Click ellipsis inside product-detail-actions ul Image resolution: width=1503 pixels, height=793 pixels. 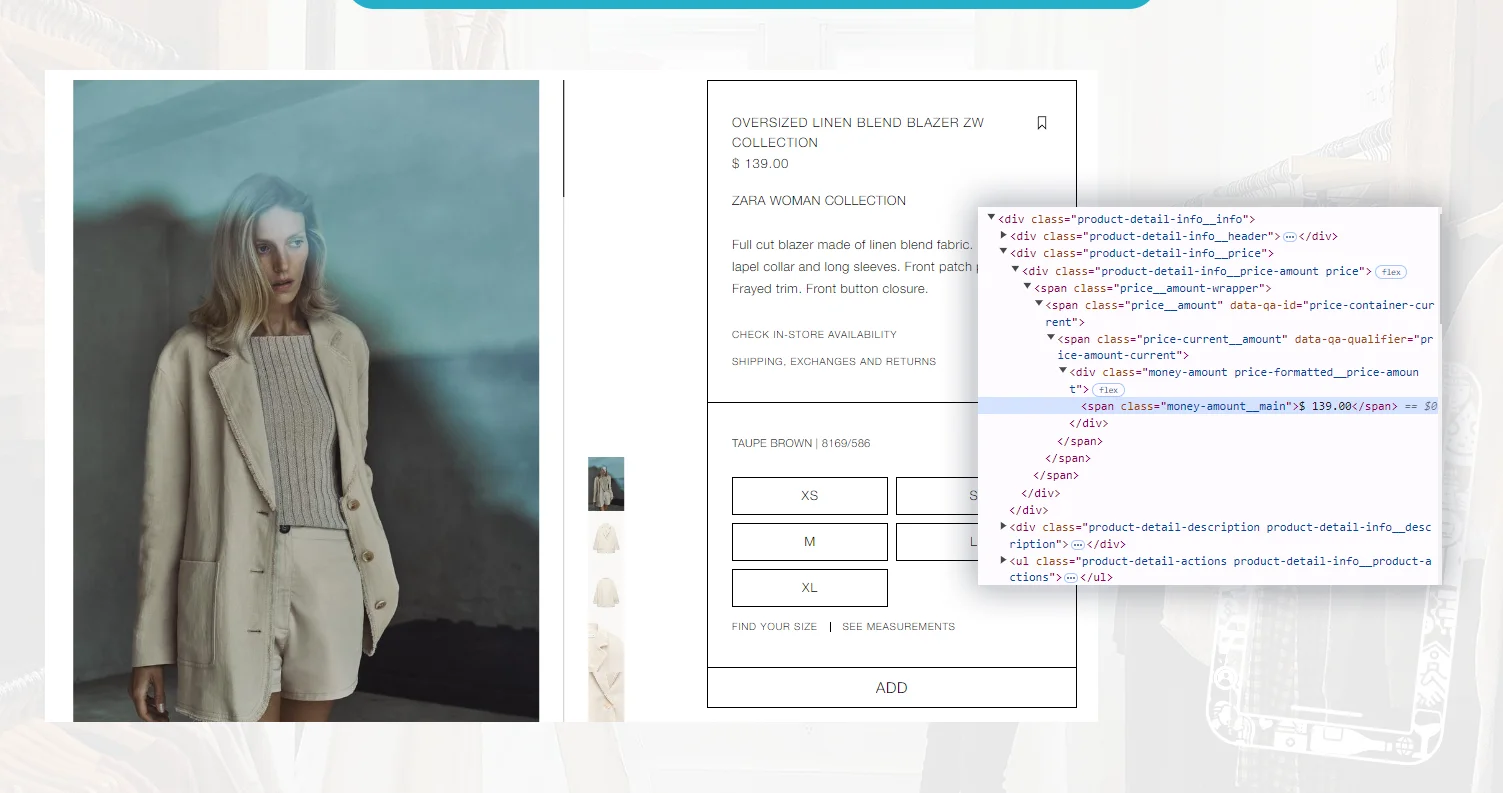tap(1070, 577)
